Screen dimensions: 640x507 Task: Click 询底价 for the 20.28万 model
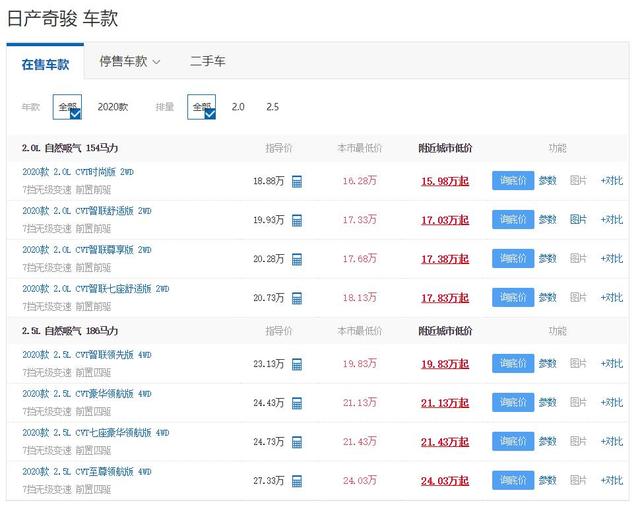513,258
